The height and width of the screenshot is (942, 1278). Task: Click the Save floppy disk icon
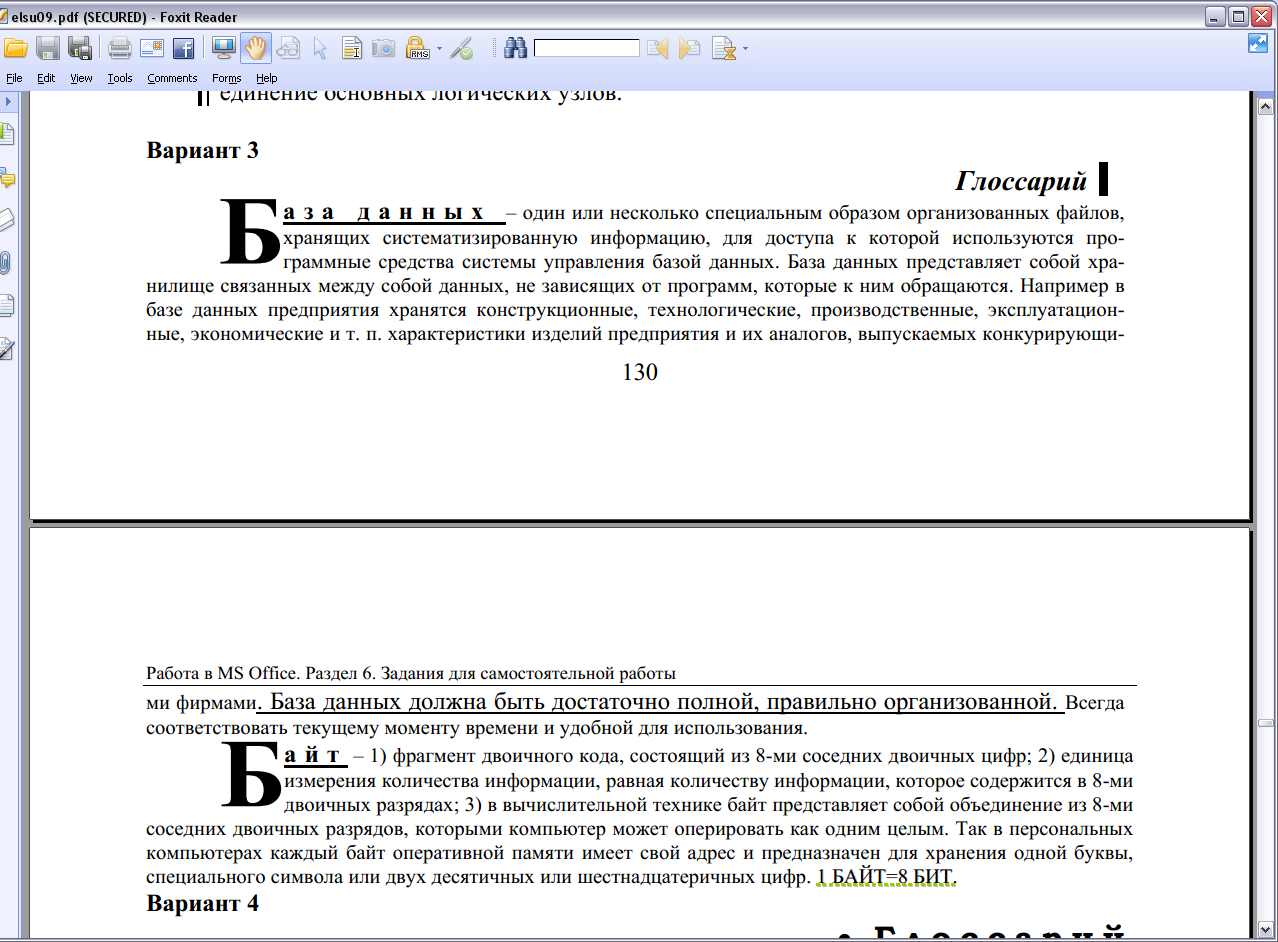tap(48, 47)
